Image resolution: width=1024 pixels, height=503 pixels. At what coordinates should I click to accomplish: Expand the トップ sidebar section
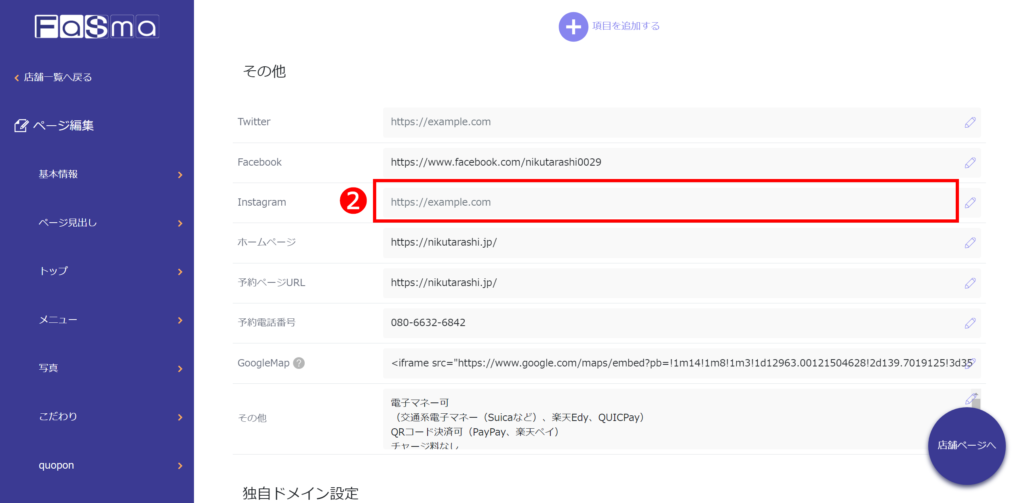tap(108, 271)
